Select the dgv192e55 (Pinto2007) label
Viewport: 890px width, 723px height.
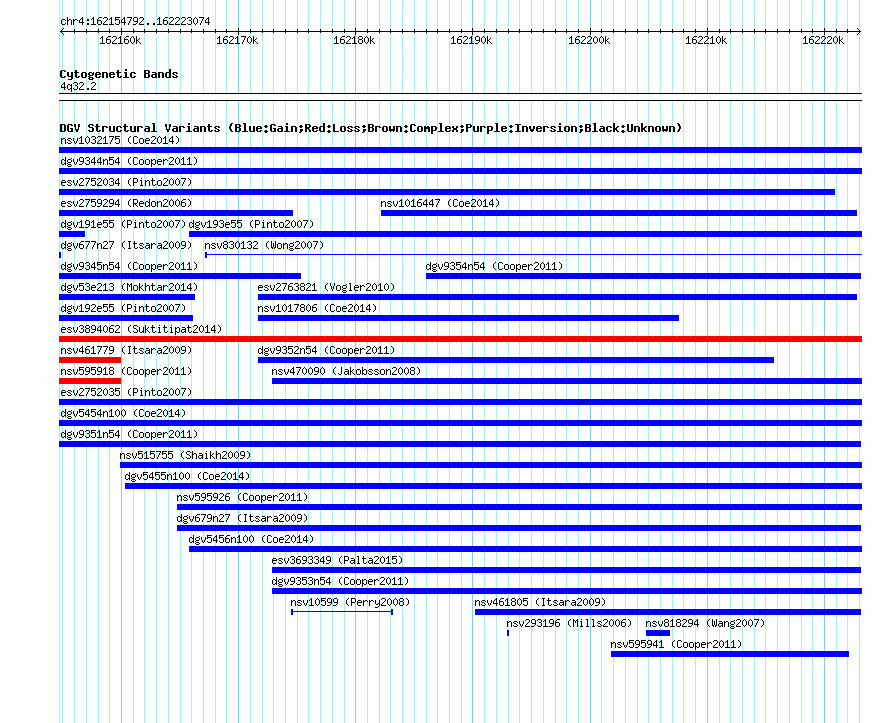pyautogui.click(x=123, y=308)
